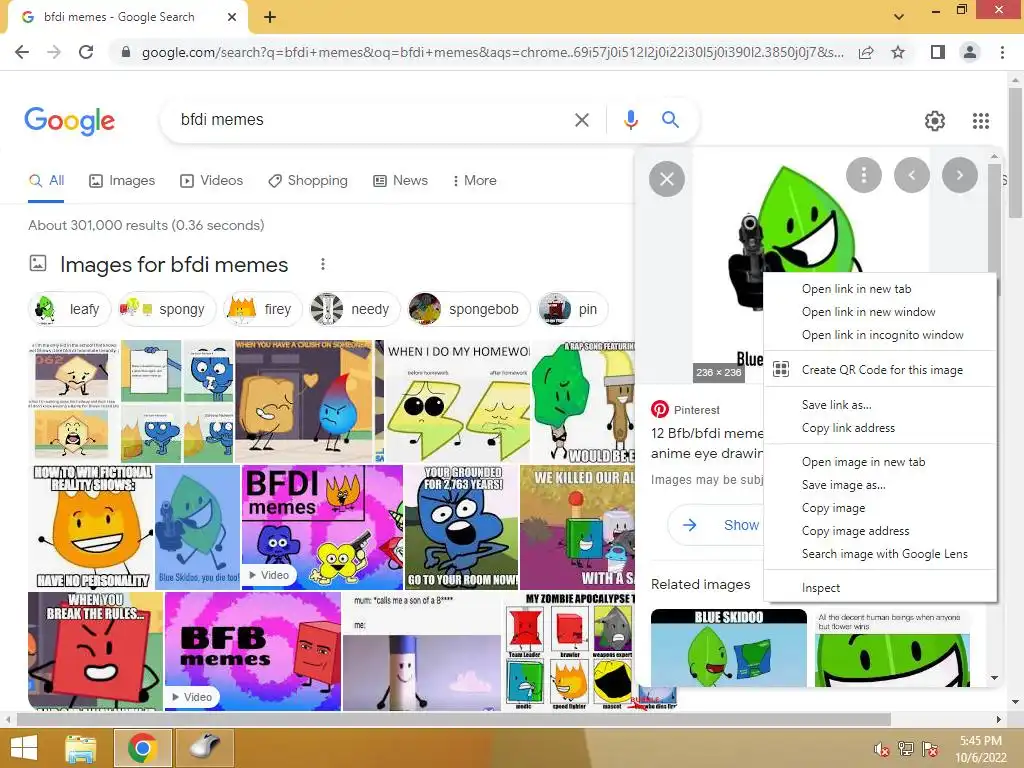Choose Copy image from context menu
1024x768 pixels.
[880, 507]
